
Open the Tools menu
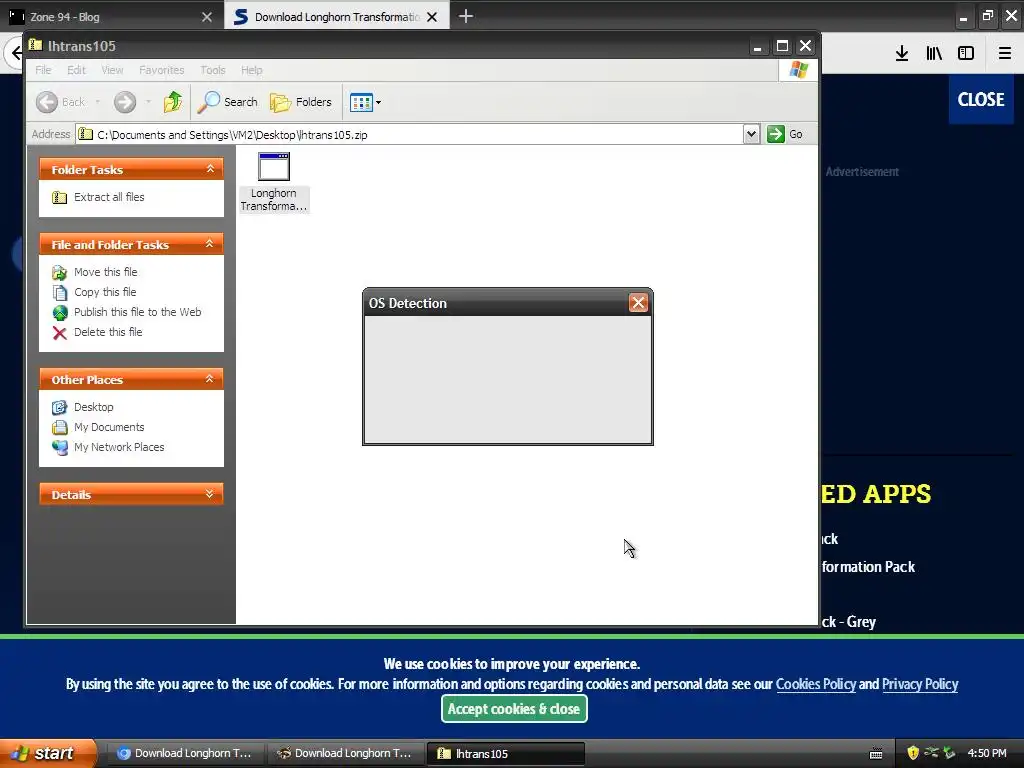pyautogui.click(x=212, y=70)
